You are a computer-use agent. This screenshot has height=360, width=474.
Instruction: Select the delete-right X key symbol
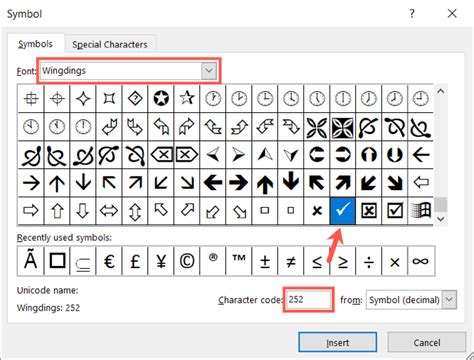click(x=187, y=155)
